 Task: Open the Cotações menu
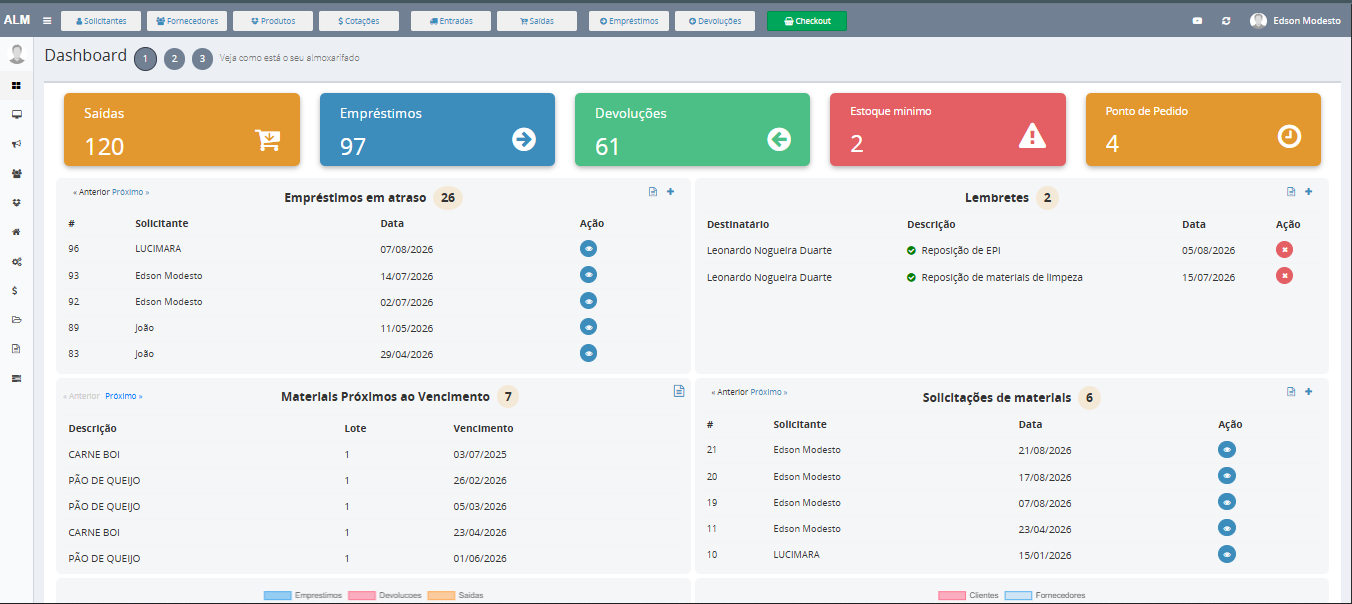tap(359, 21)
